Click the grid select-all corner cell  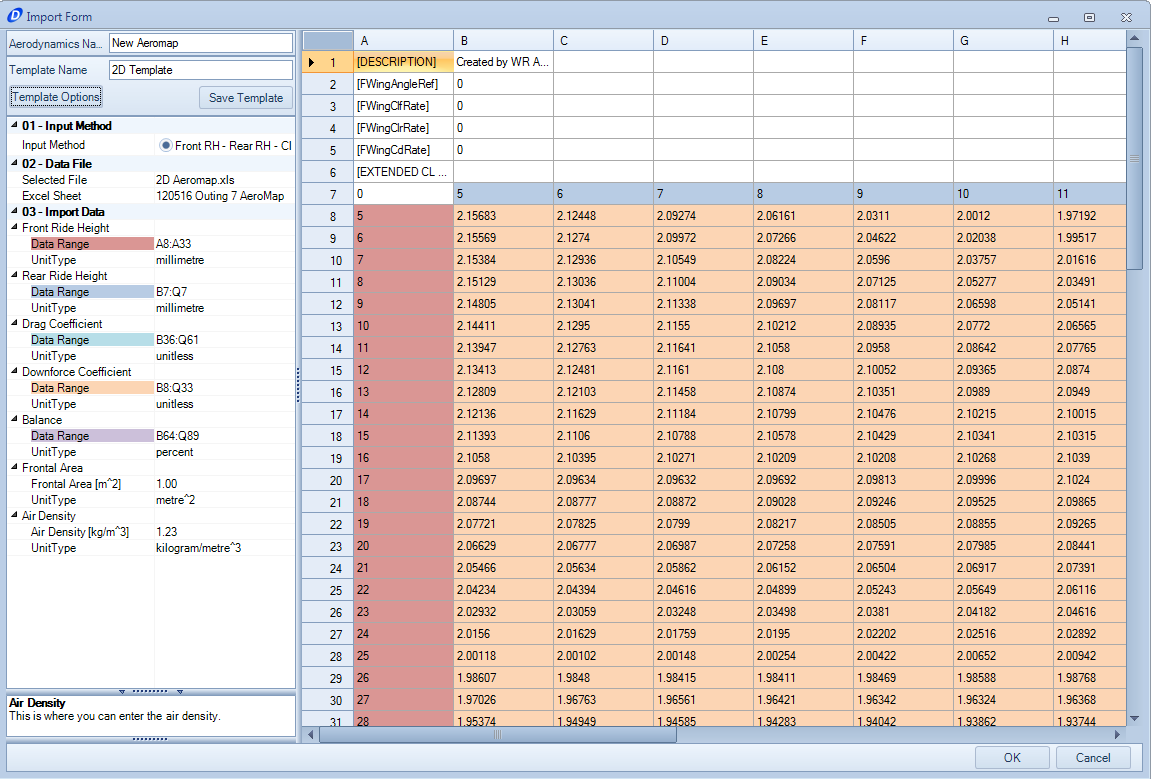click(328, 40)
